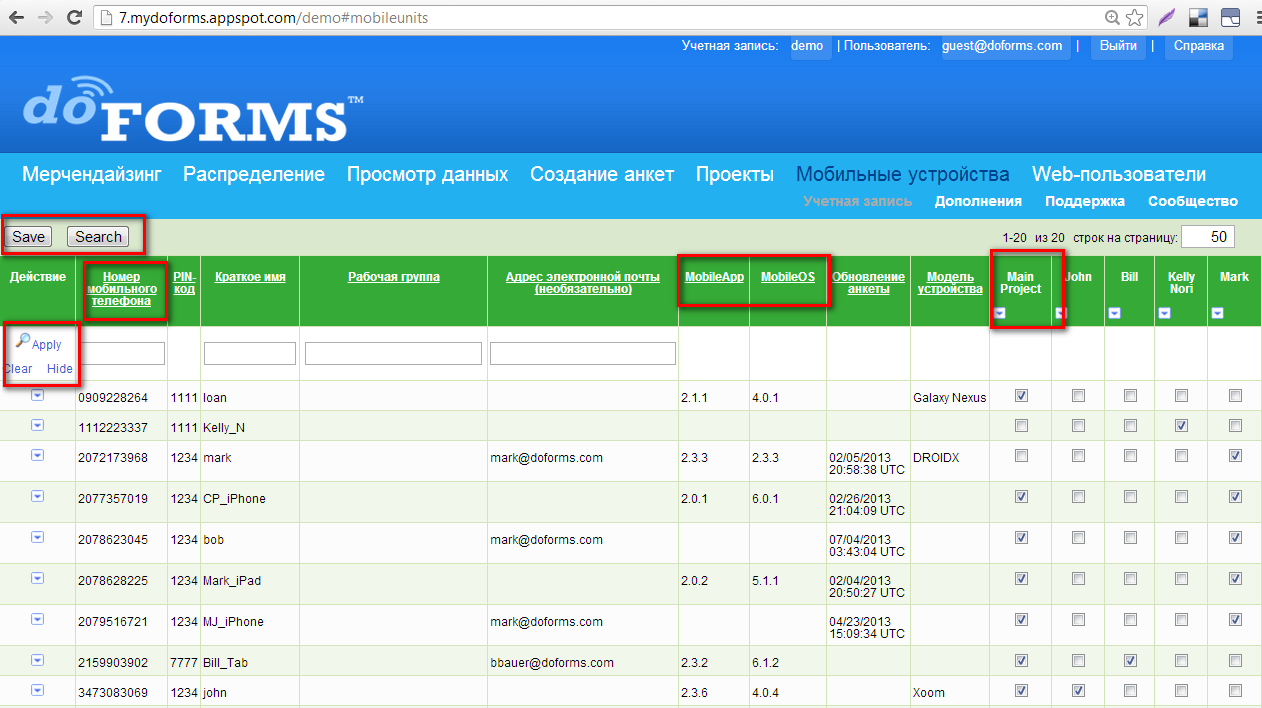Viewport: 1262px width, 708px height.
Task: Click the Выйти logout link
Action: [x=1118, y=46]
